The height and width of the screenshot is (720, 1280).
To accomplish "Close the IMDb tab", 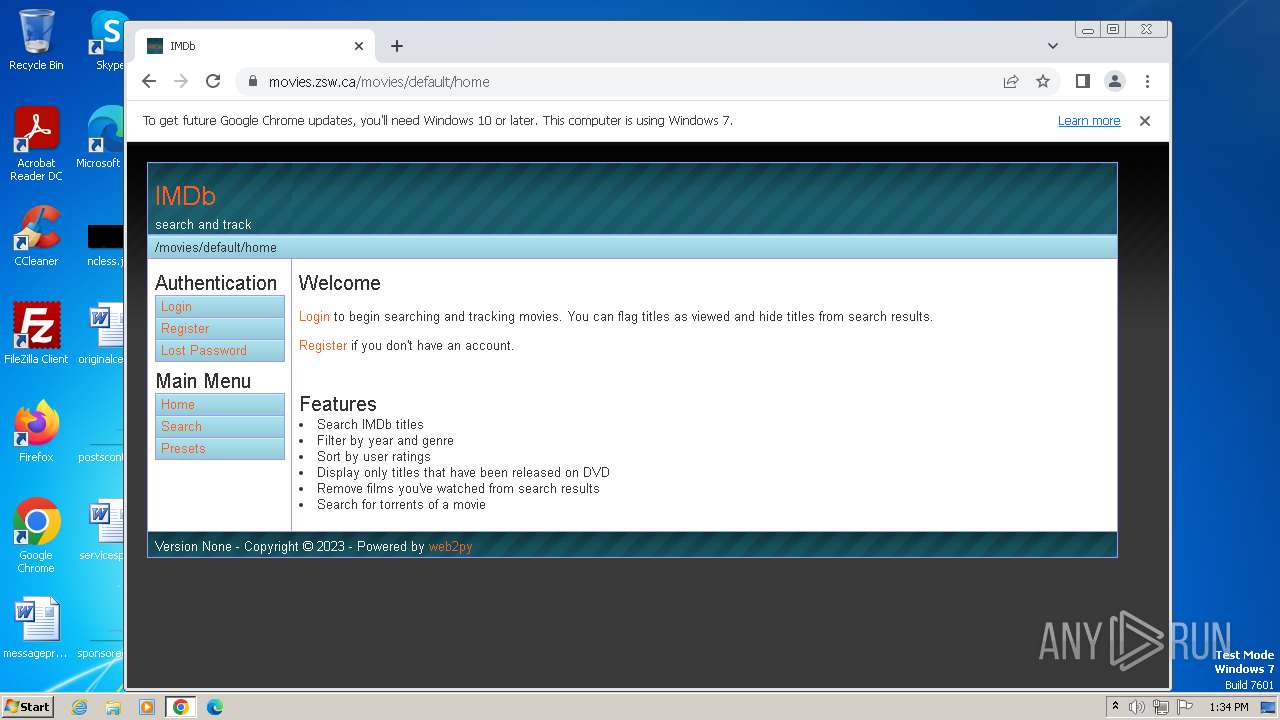I will coord(359,46).
